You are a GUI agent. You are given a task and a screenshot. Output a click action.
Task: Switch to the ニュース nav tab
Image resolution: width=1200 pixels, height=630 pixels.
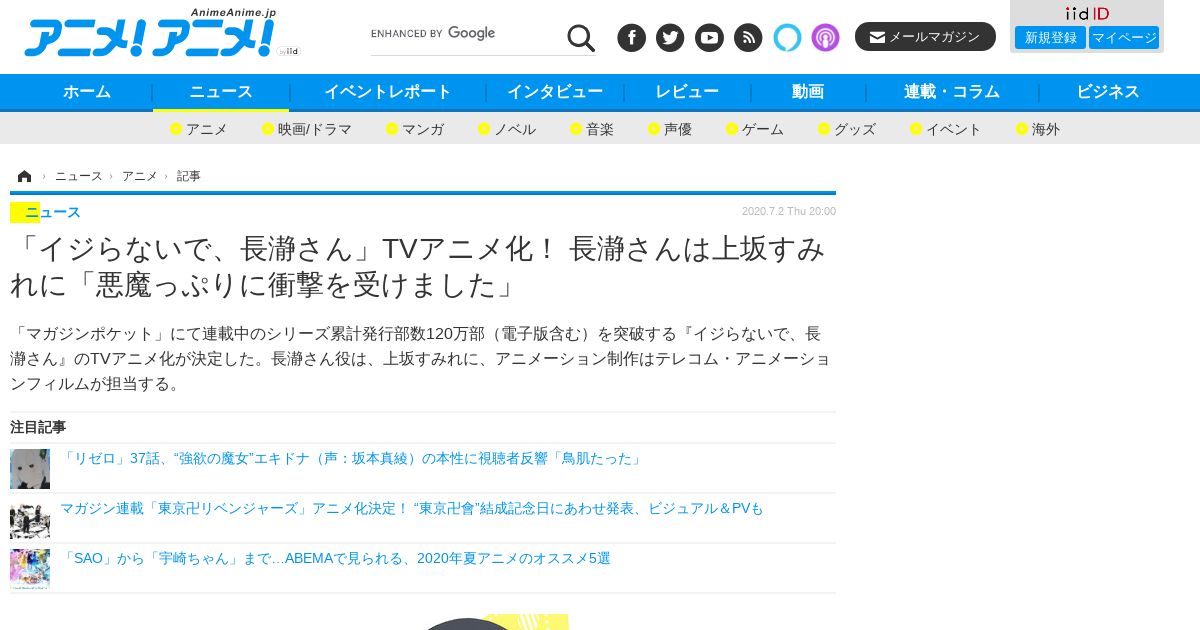coord(221,92)
